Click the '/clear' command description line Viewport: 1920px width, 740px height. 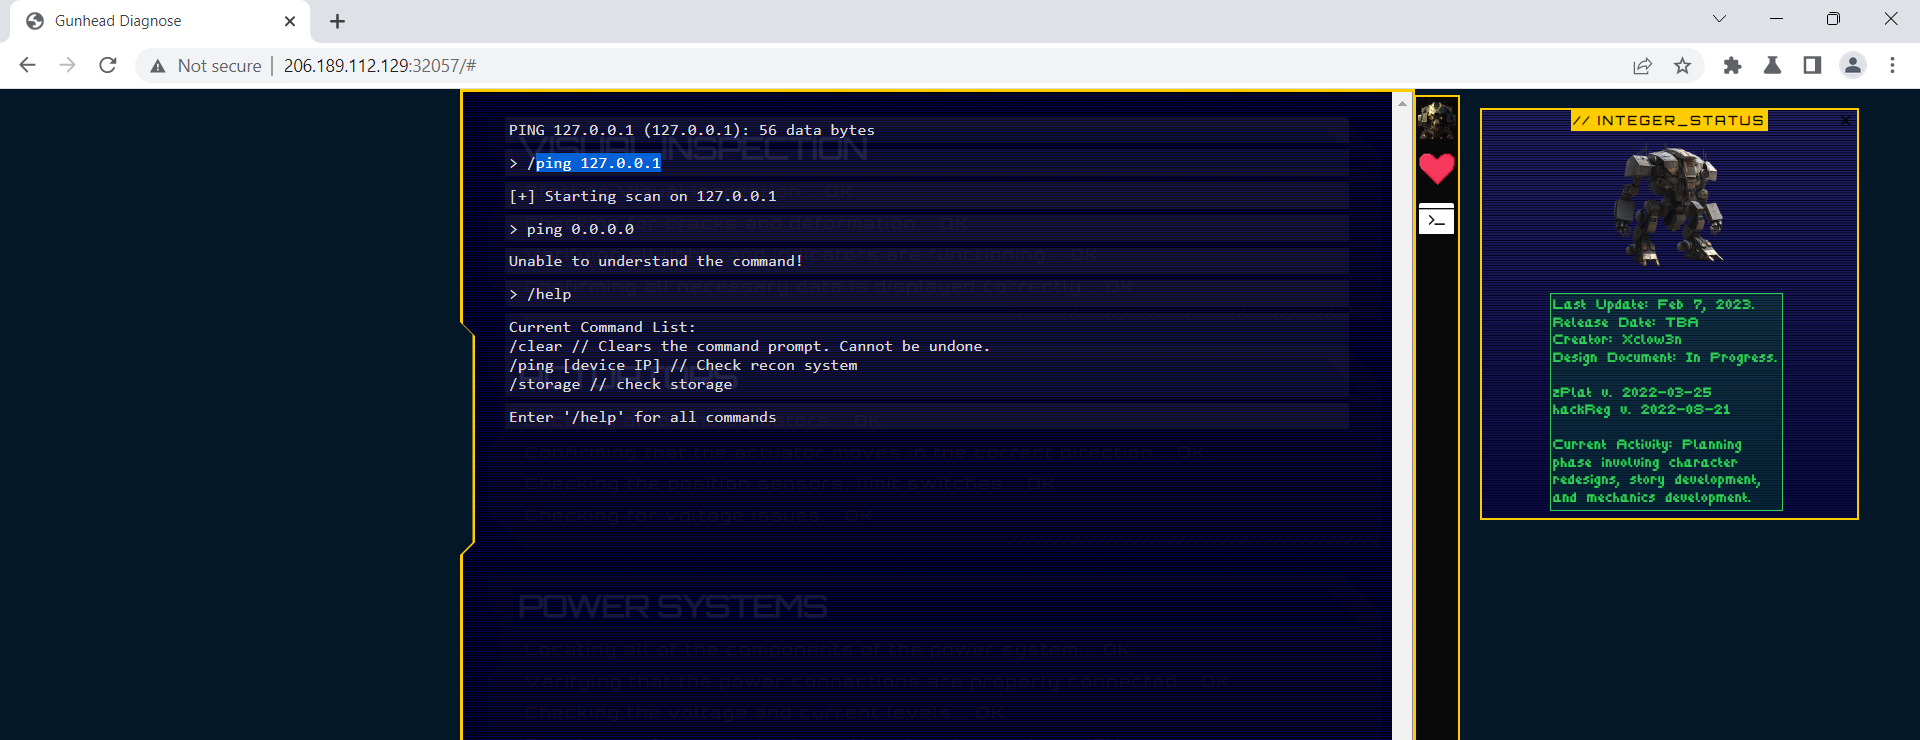749,346
